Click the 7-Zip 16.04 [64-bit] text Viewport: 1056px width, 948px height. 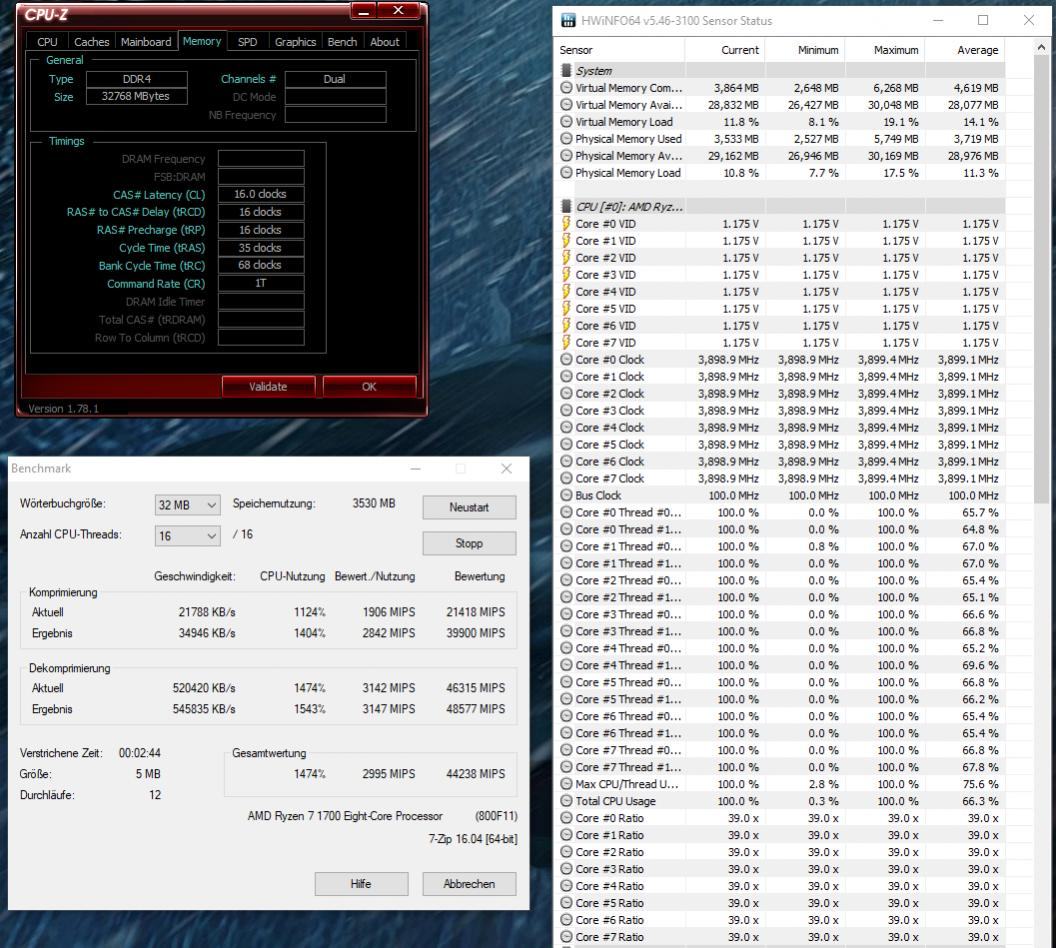click(x=473, y=839)
